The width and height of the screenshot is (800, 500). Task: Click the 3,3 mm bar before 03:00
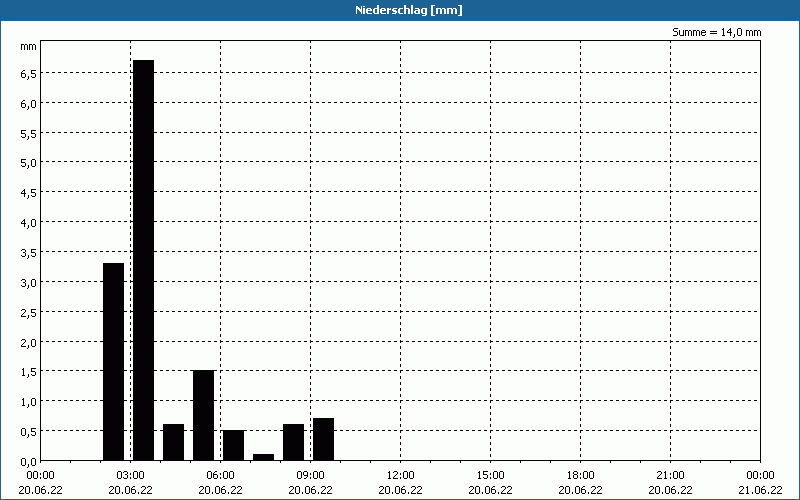[x=113, y=362]
